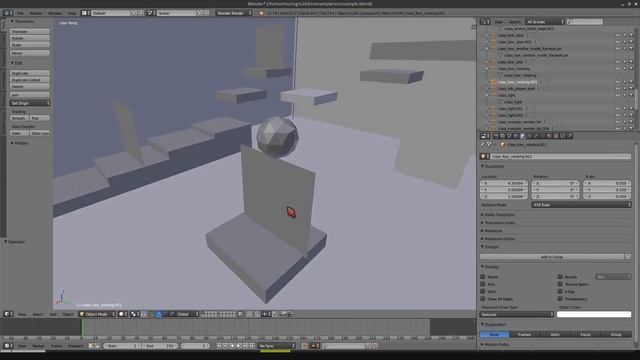Toggle visibility eye for class_func_rotating.001

tap(618, 82)
